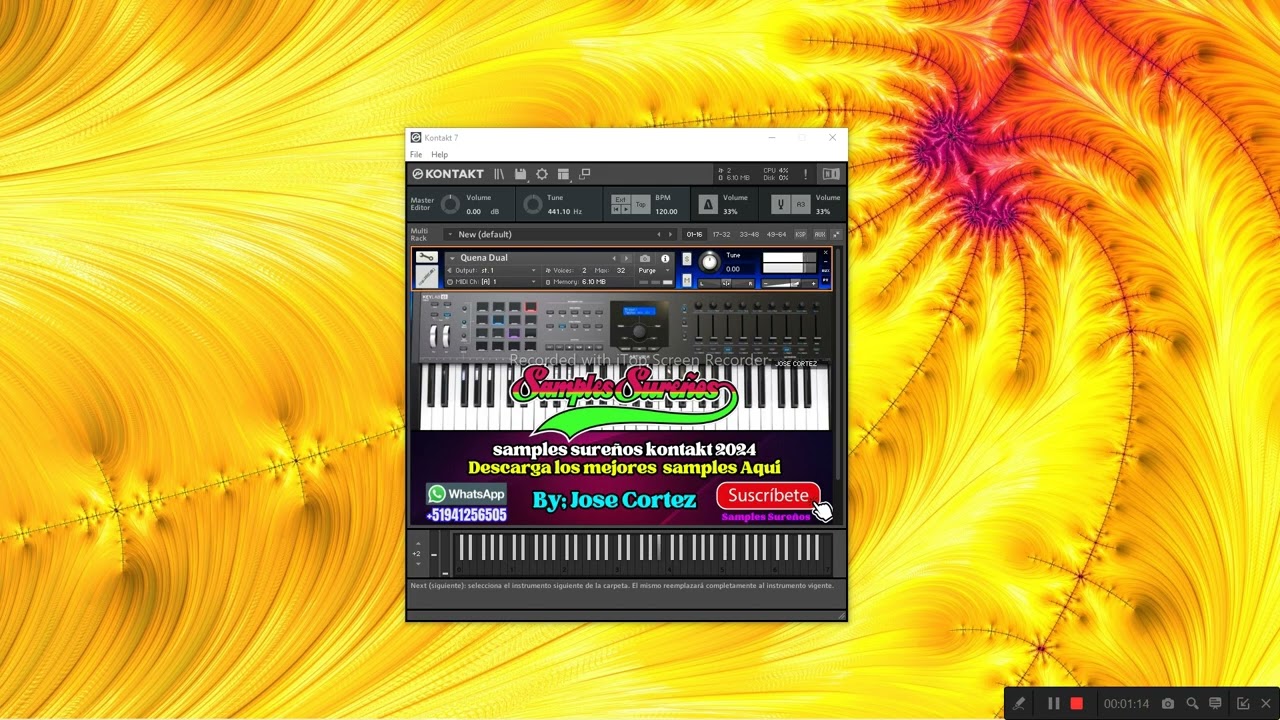Click the Master Volume knob
This screenshot has height=720, width=1280.
(450, 204)
